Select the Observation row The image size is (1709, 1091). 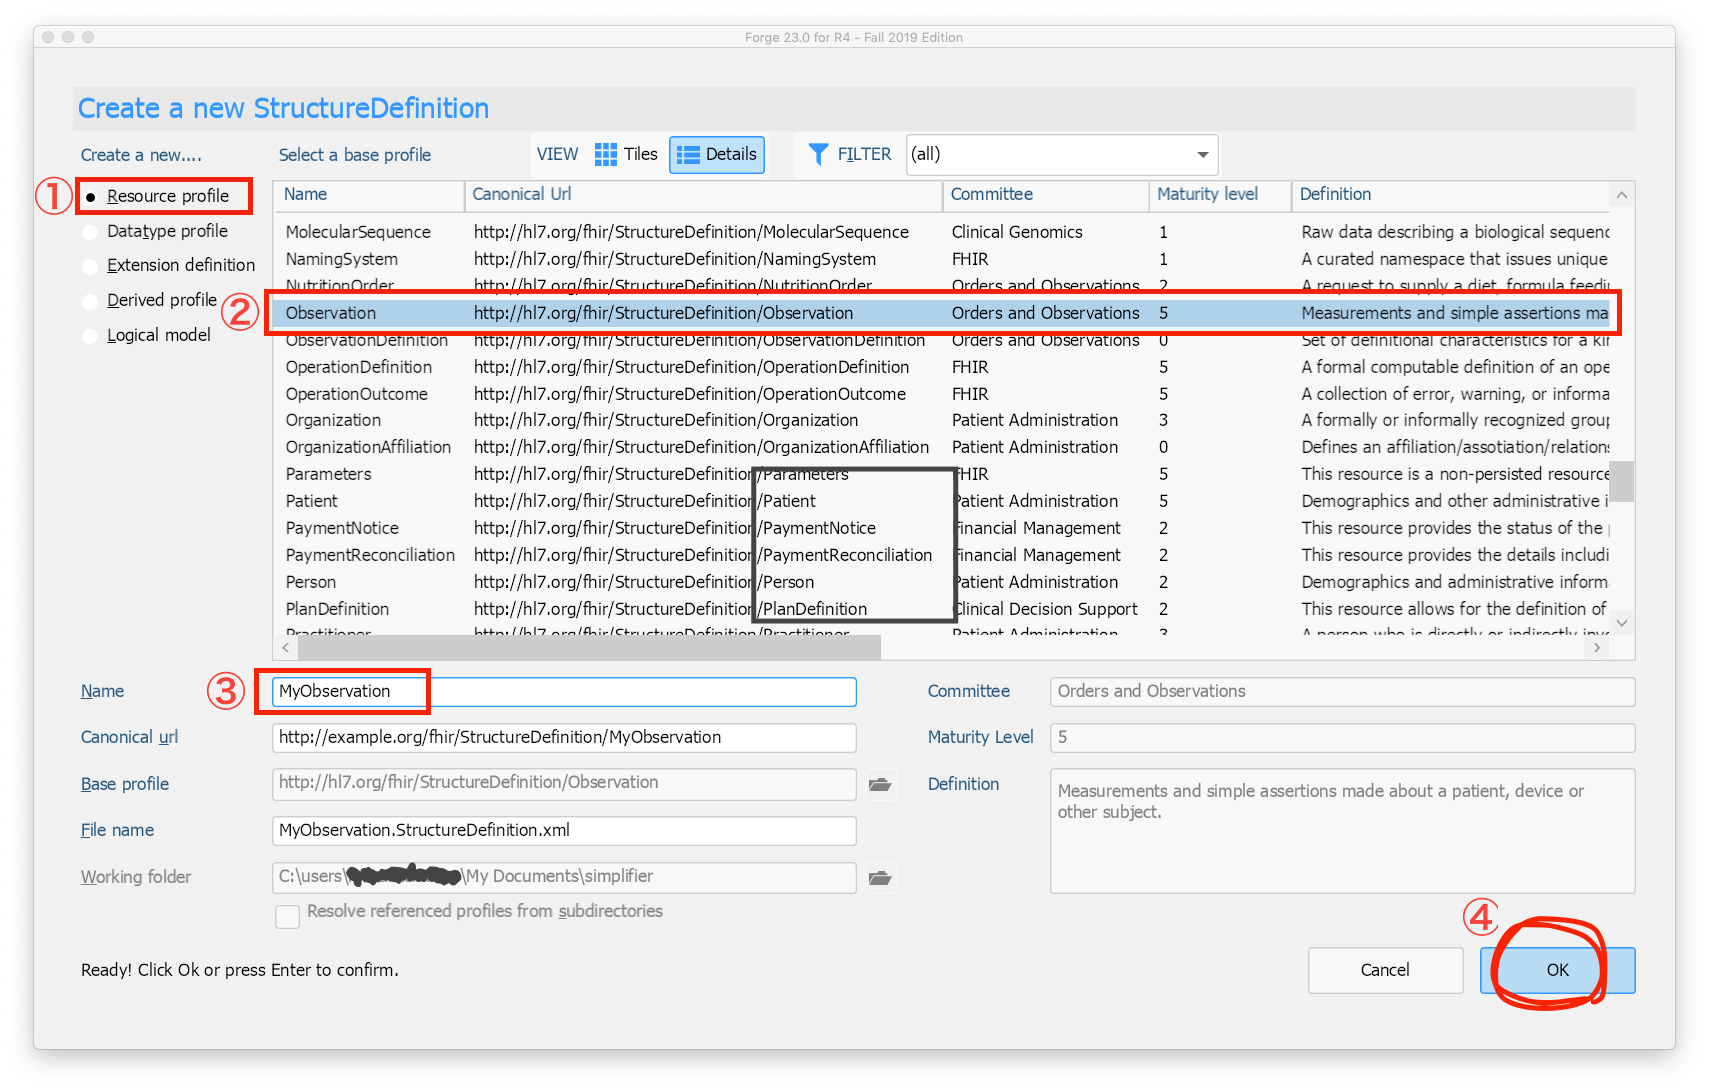coord(942,313)
